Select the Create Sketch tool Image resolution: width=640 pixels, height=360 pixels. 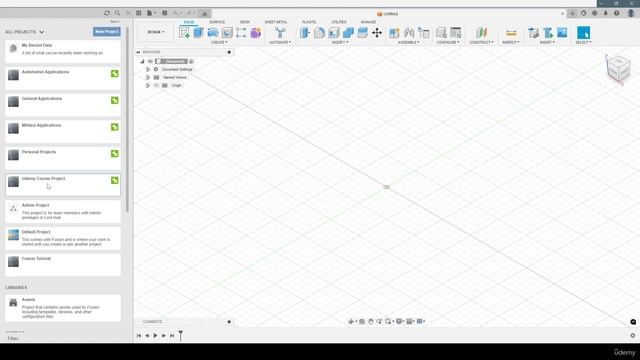pyautogui.click(x=184, y=33)
